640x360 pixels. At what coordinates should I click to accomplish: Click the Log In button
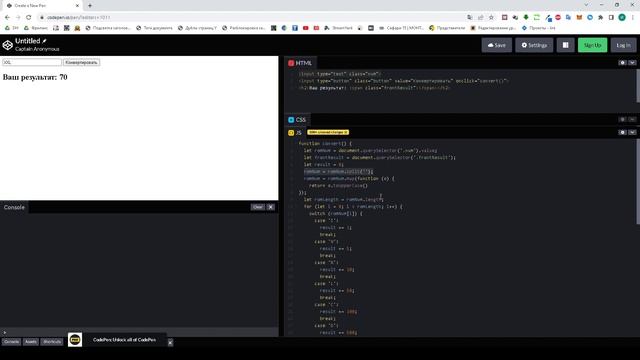click(623, 45)
